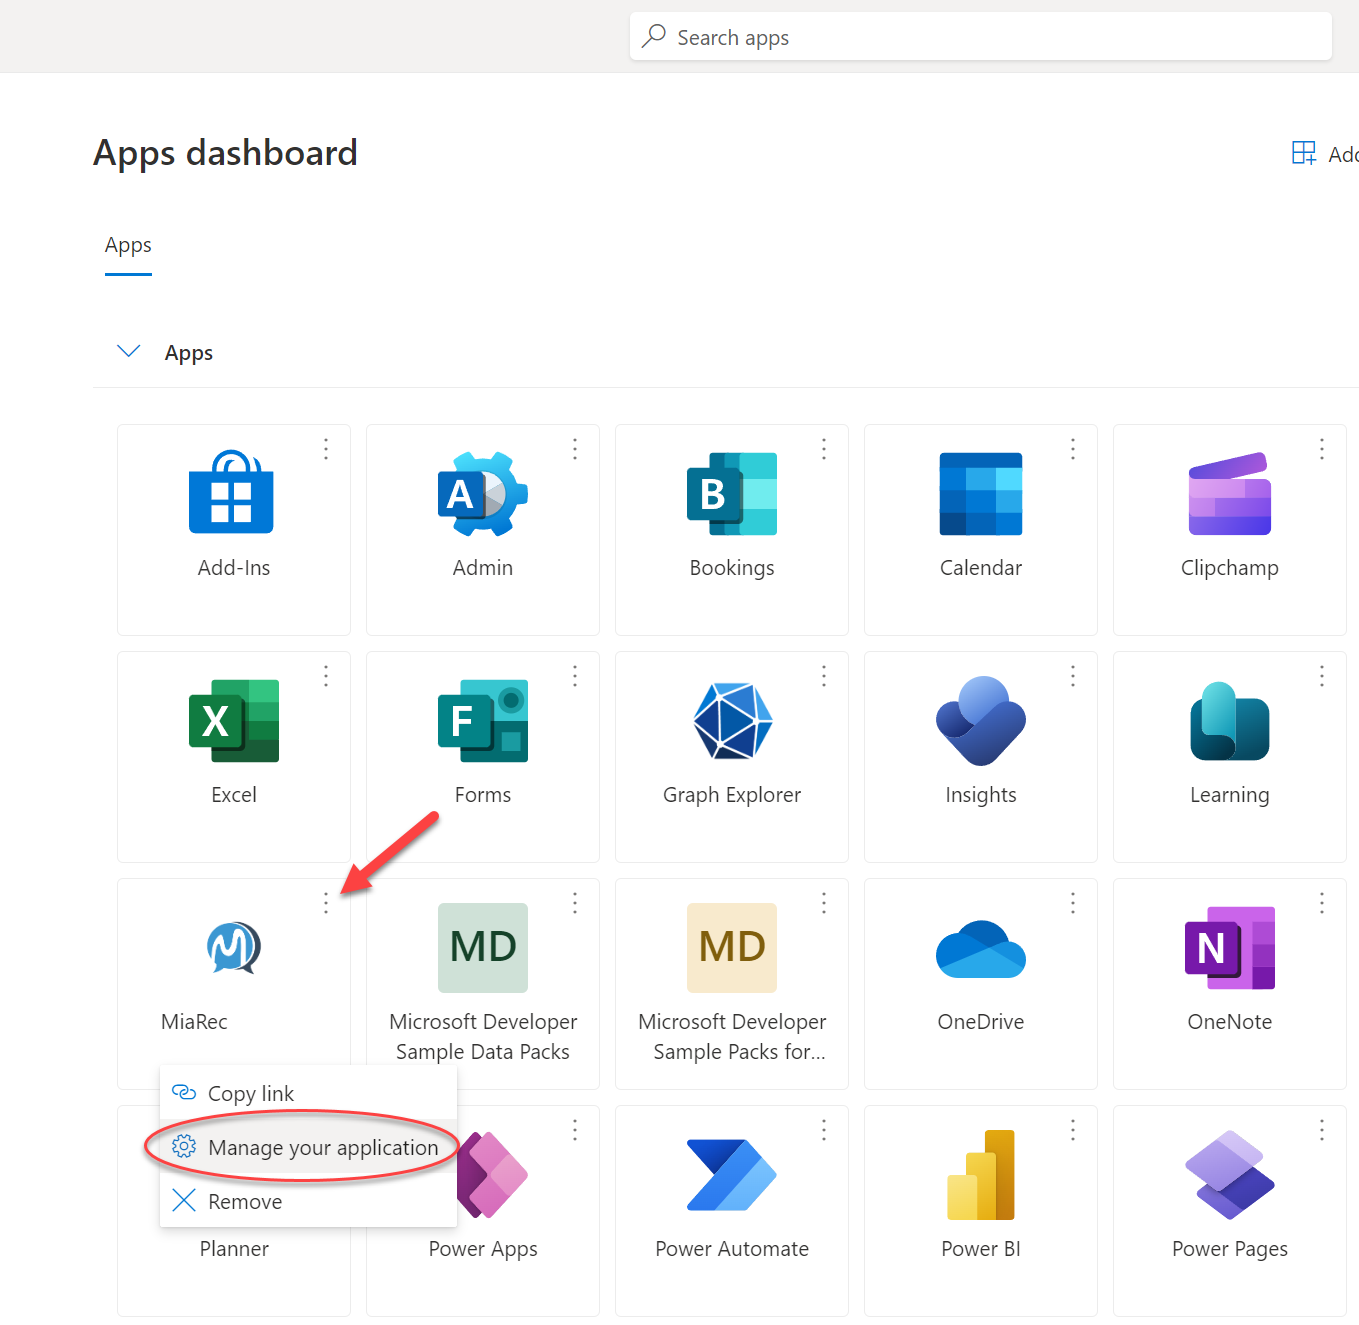Click the Clipchamp label text
Viewport: 1359px width, 1325px height.
click(x=1230, y=567)
